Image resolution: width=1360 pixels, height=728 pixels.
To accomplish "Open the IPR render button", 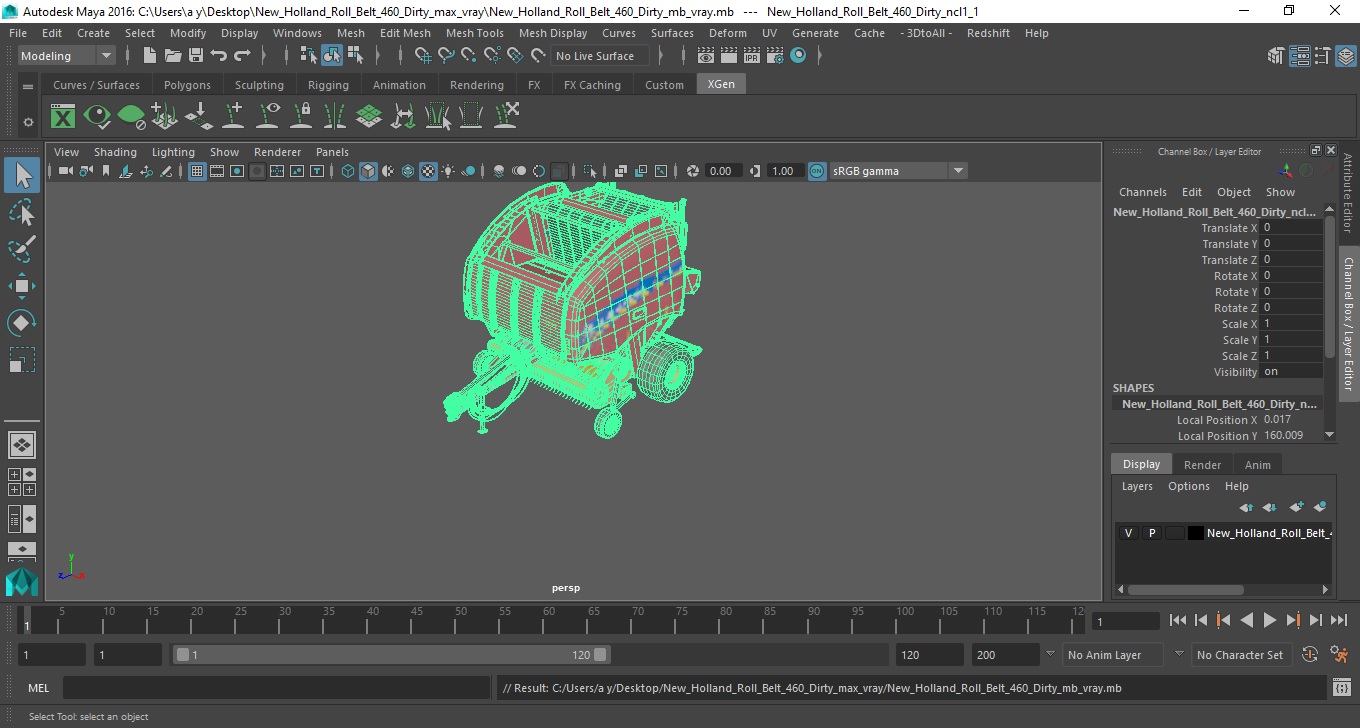I will [x=752, y=56].
